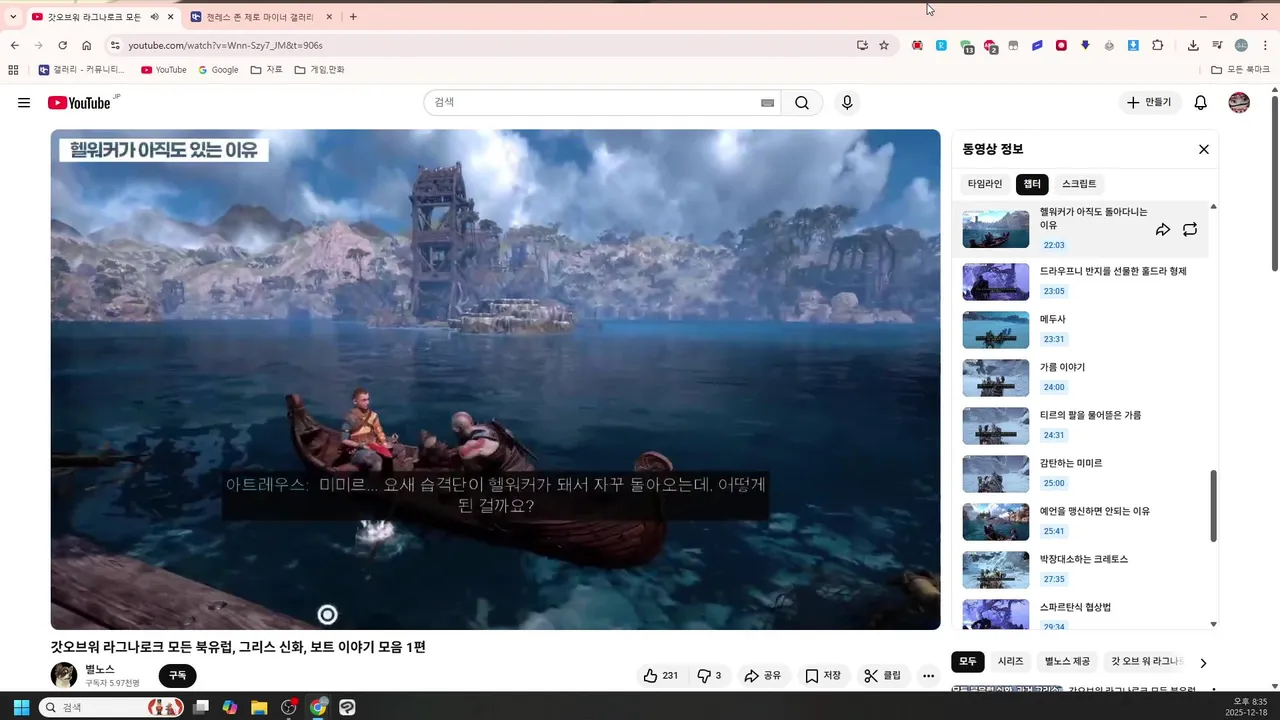Open more actions ellipsis under video
Viewport: 1280px width, 720px height.
(929, 676)
